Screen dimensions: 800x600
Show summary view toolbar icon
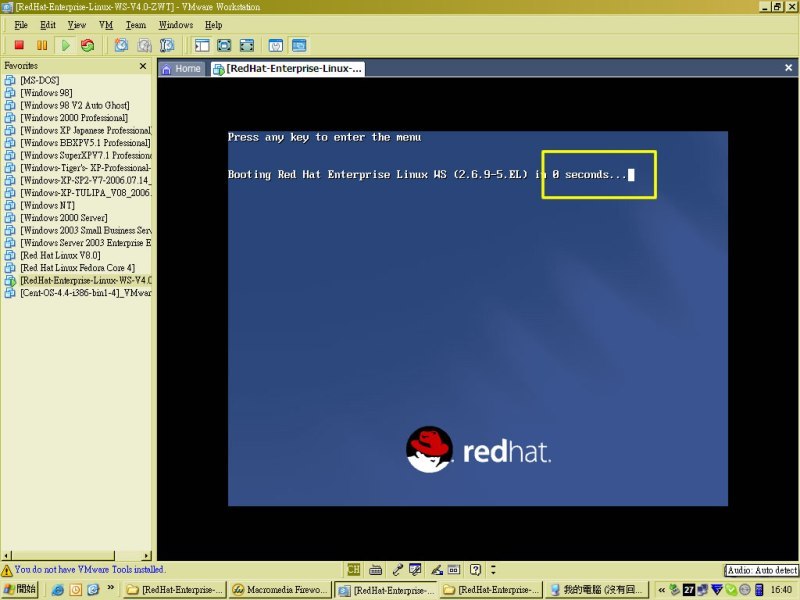(x=276, y=45)
